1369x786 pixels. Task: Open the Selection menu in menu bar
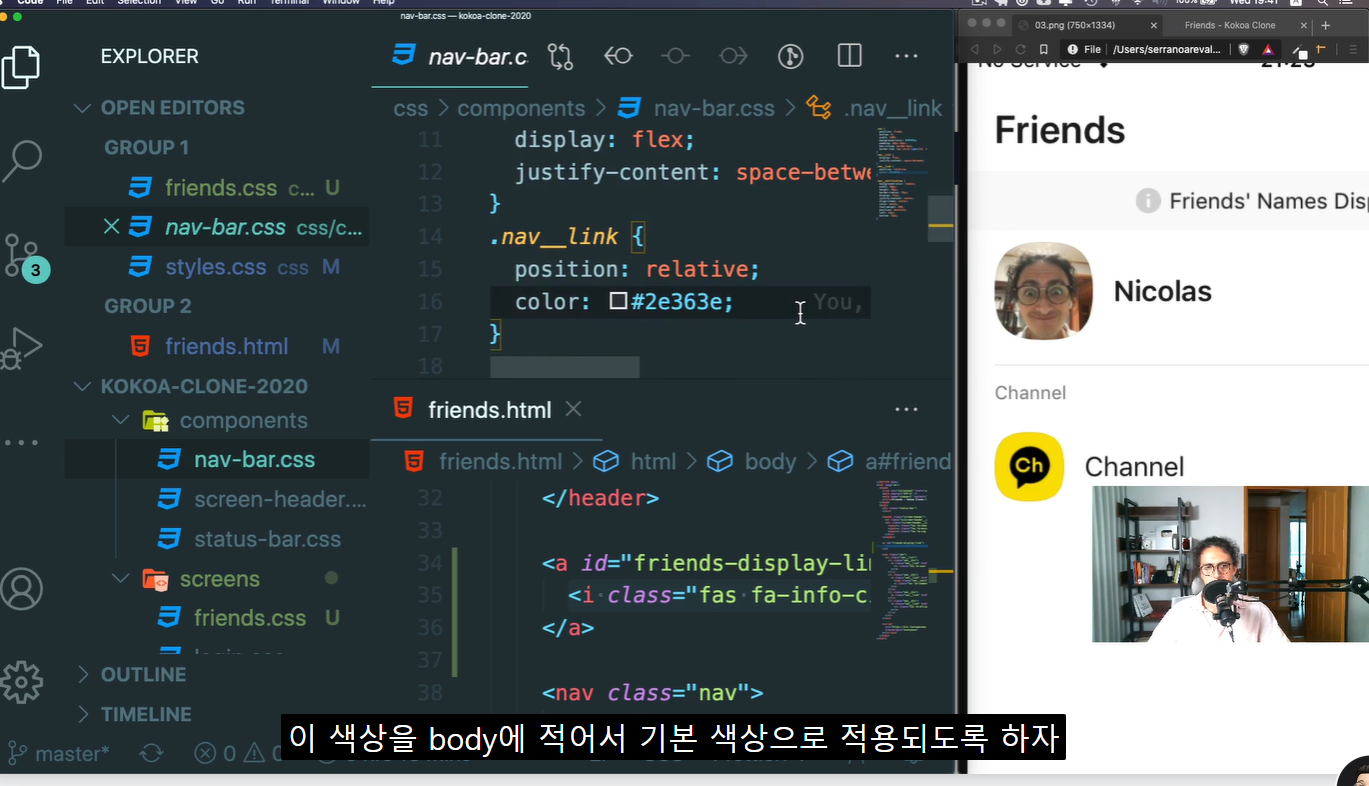pyautogui.click(x=138, y=3)
